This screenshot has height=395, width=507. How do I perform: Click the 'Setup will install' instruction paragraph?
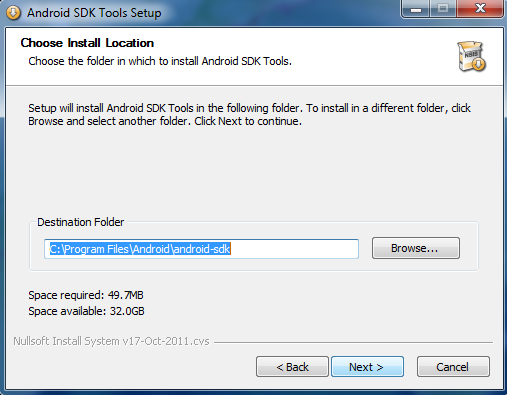[249, 115]
